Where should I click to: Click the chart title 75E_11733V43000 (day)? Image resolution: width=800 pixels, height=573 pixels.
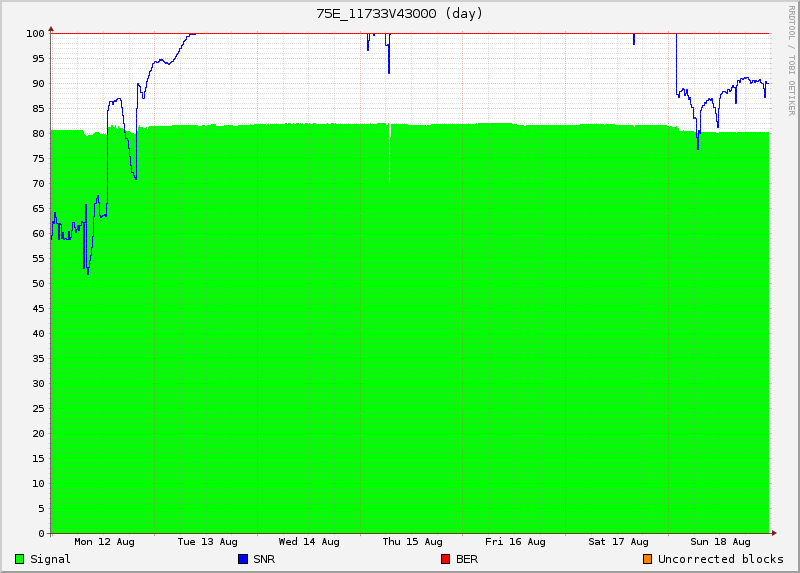pos(399,14)
